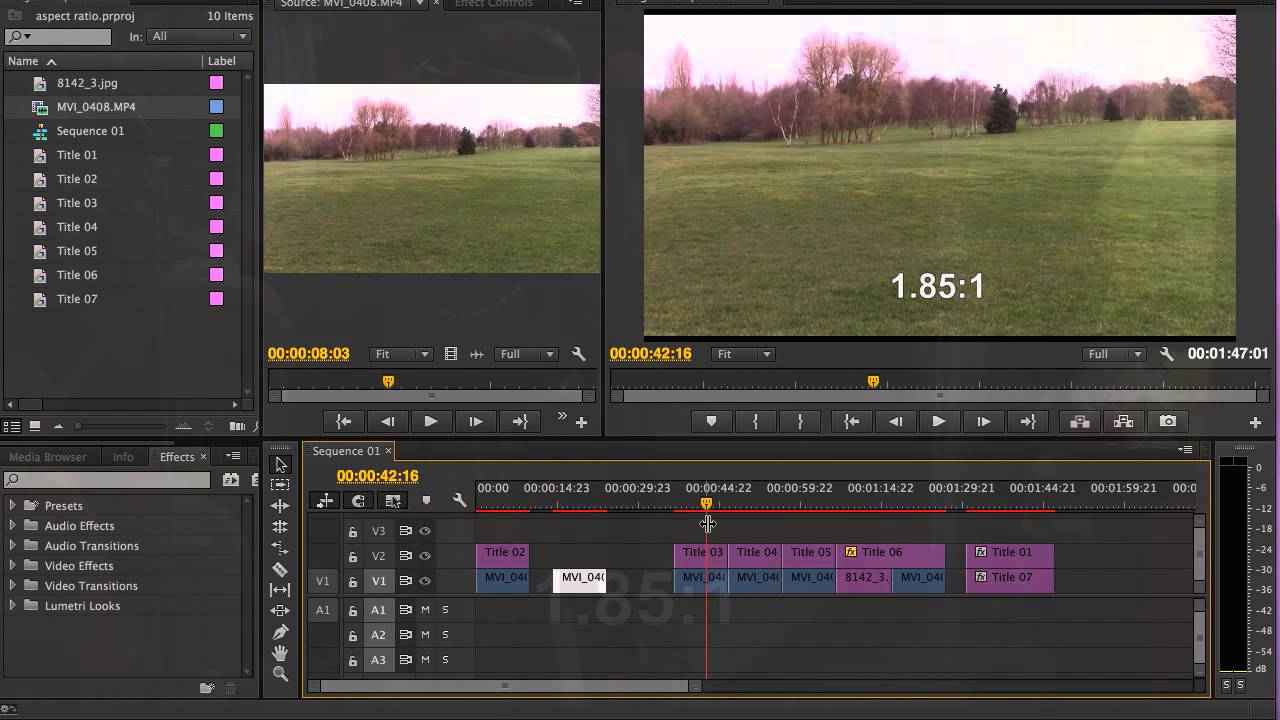The height and width of the screenshot is (720, 1280).
Task: Click Mark In in Program monitor
Action: (755, 422)
